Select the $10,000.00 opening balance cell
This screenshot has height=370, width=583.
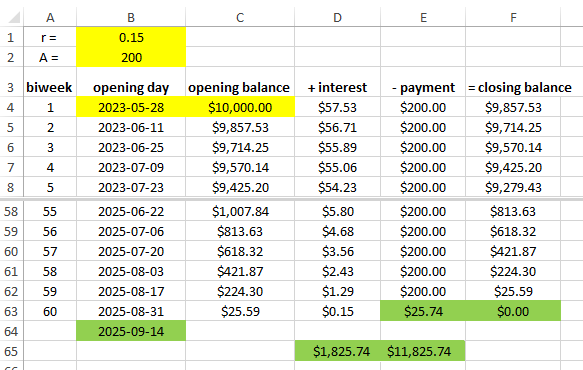click(x=240, y=107)
